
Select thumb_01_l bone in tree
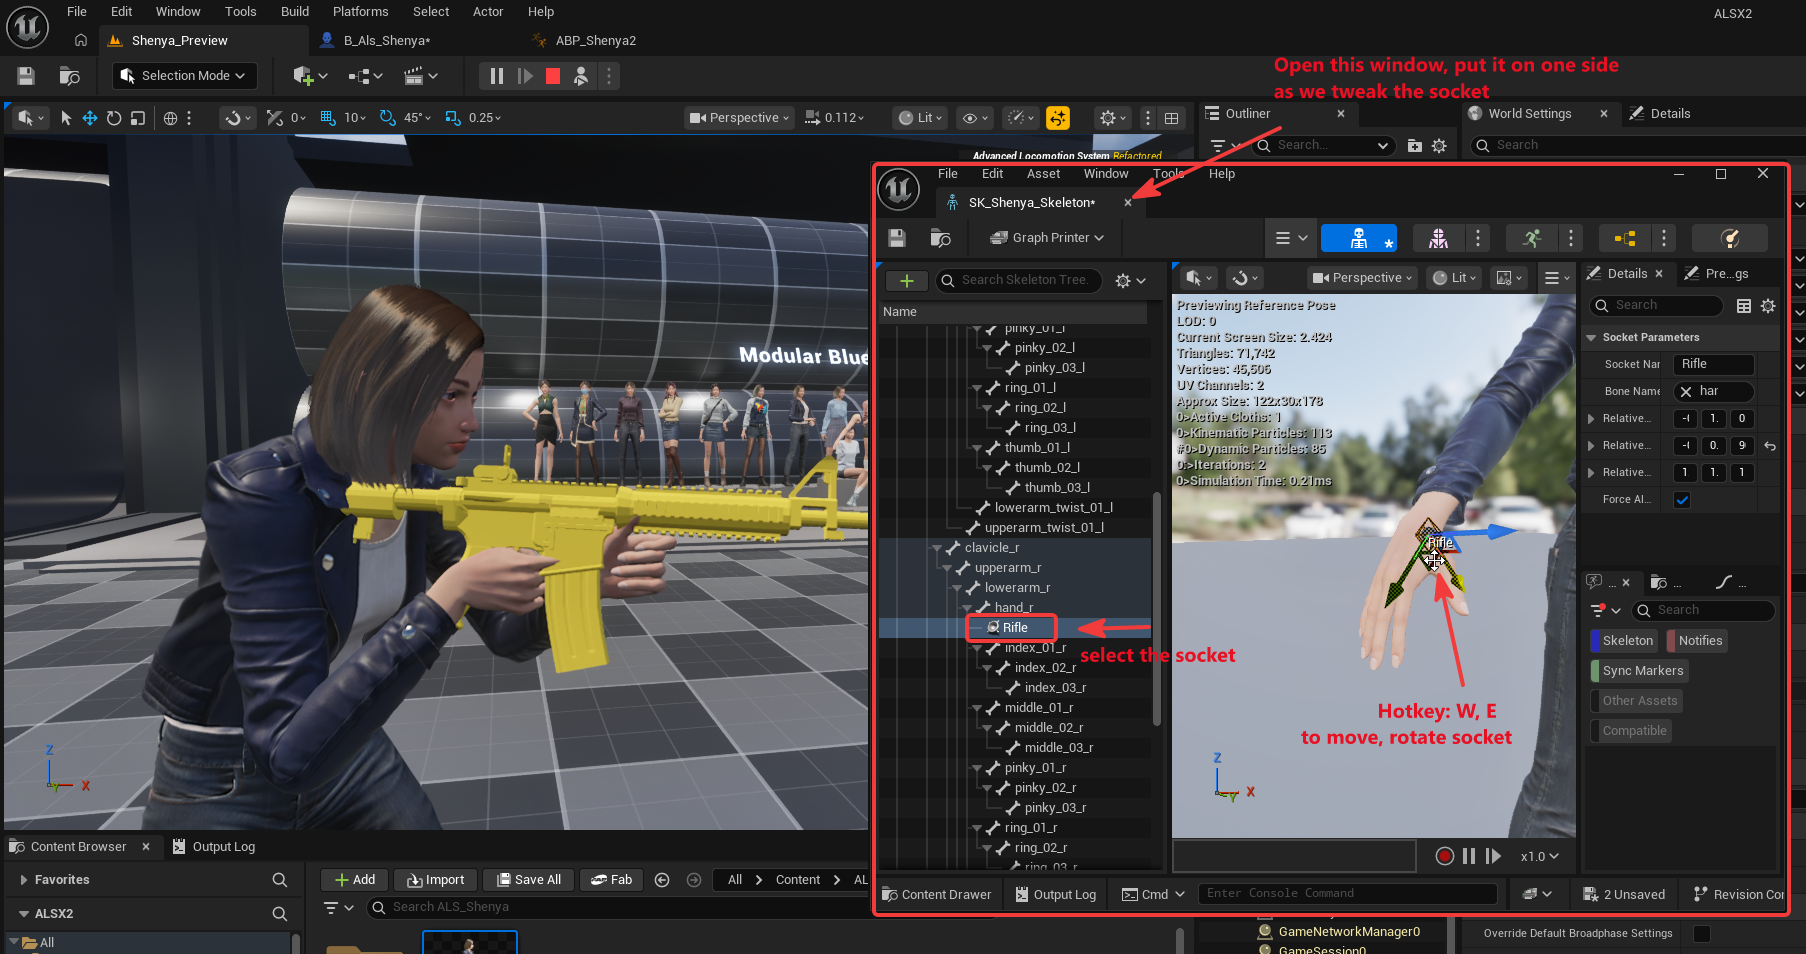coord(1037,448)
